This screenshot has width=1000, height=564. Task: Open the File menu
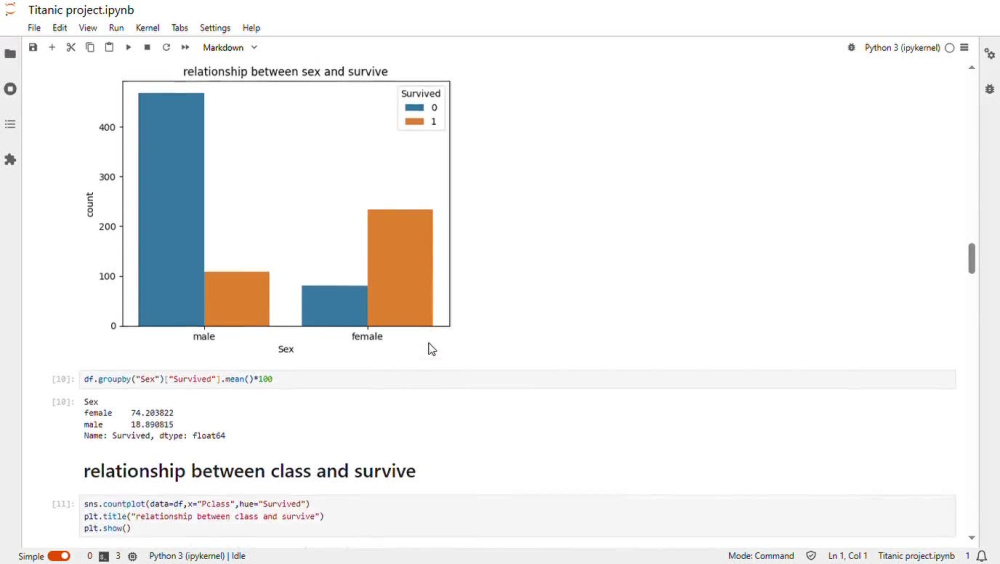tap(34, 28)
